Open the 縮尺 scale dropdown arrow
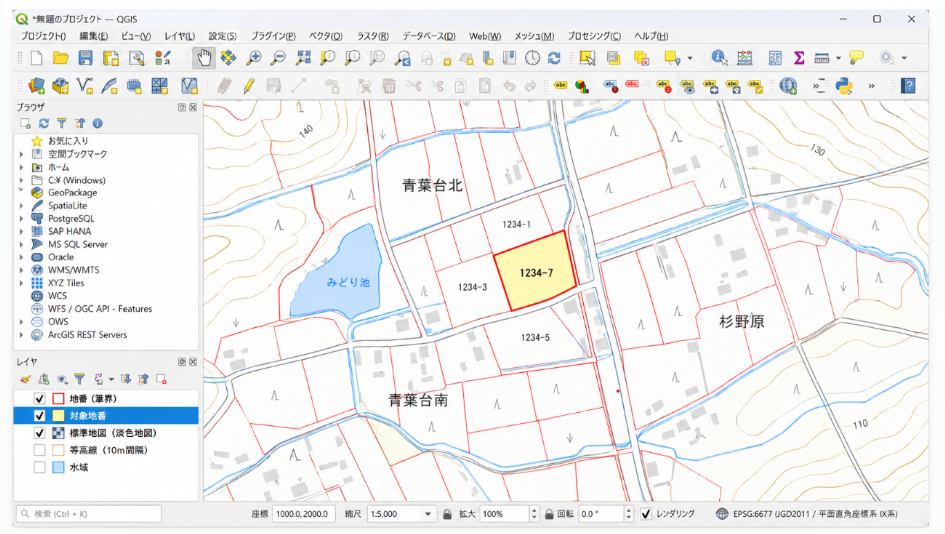945x534 pixels. [x=428, y=514]
